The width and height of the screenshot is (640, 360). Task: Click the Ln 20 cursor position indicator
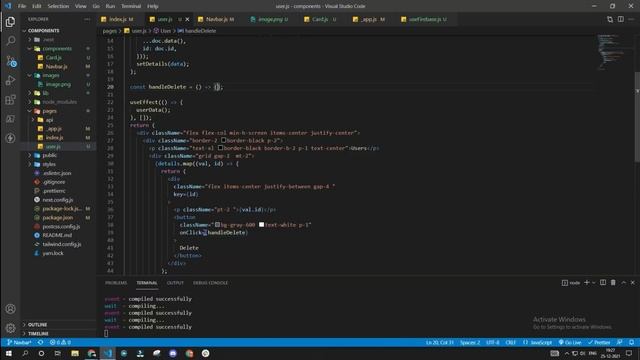pos(440,342)
